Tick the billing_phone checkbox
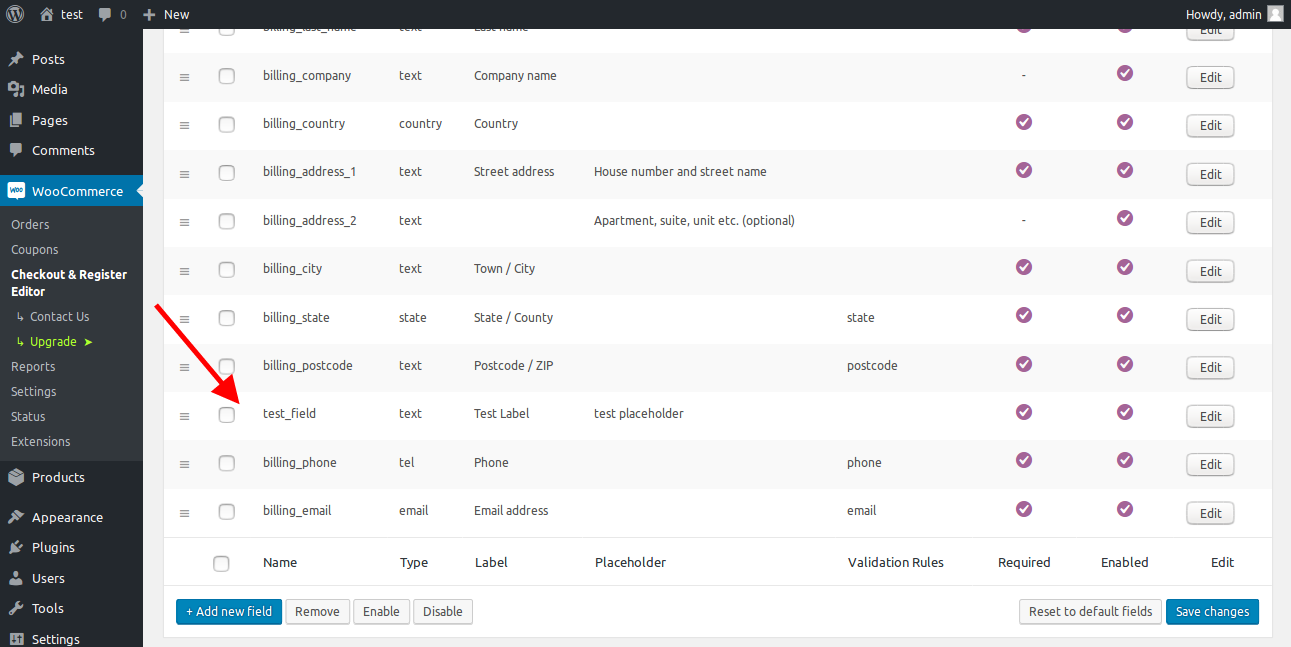This screenshot has height=647, width=1291. 227,463
